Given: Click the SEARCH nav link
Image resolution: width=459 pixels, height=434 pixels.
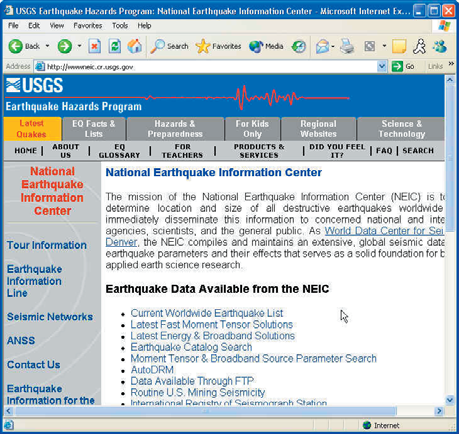Looking at the screenshot, I should [418, 151].
